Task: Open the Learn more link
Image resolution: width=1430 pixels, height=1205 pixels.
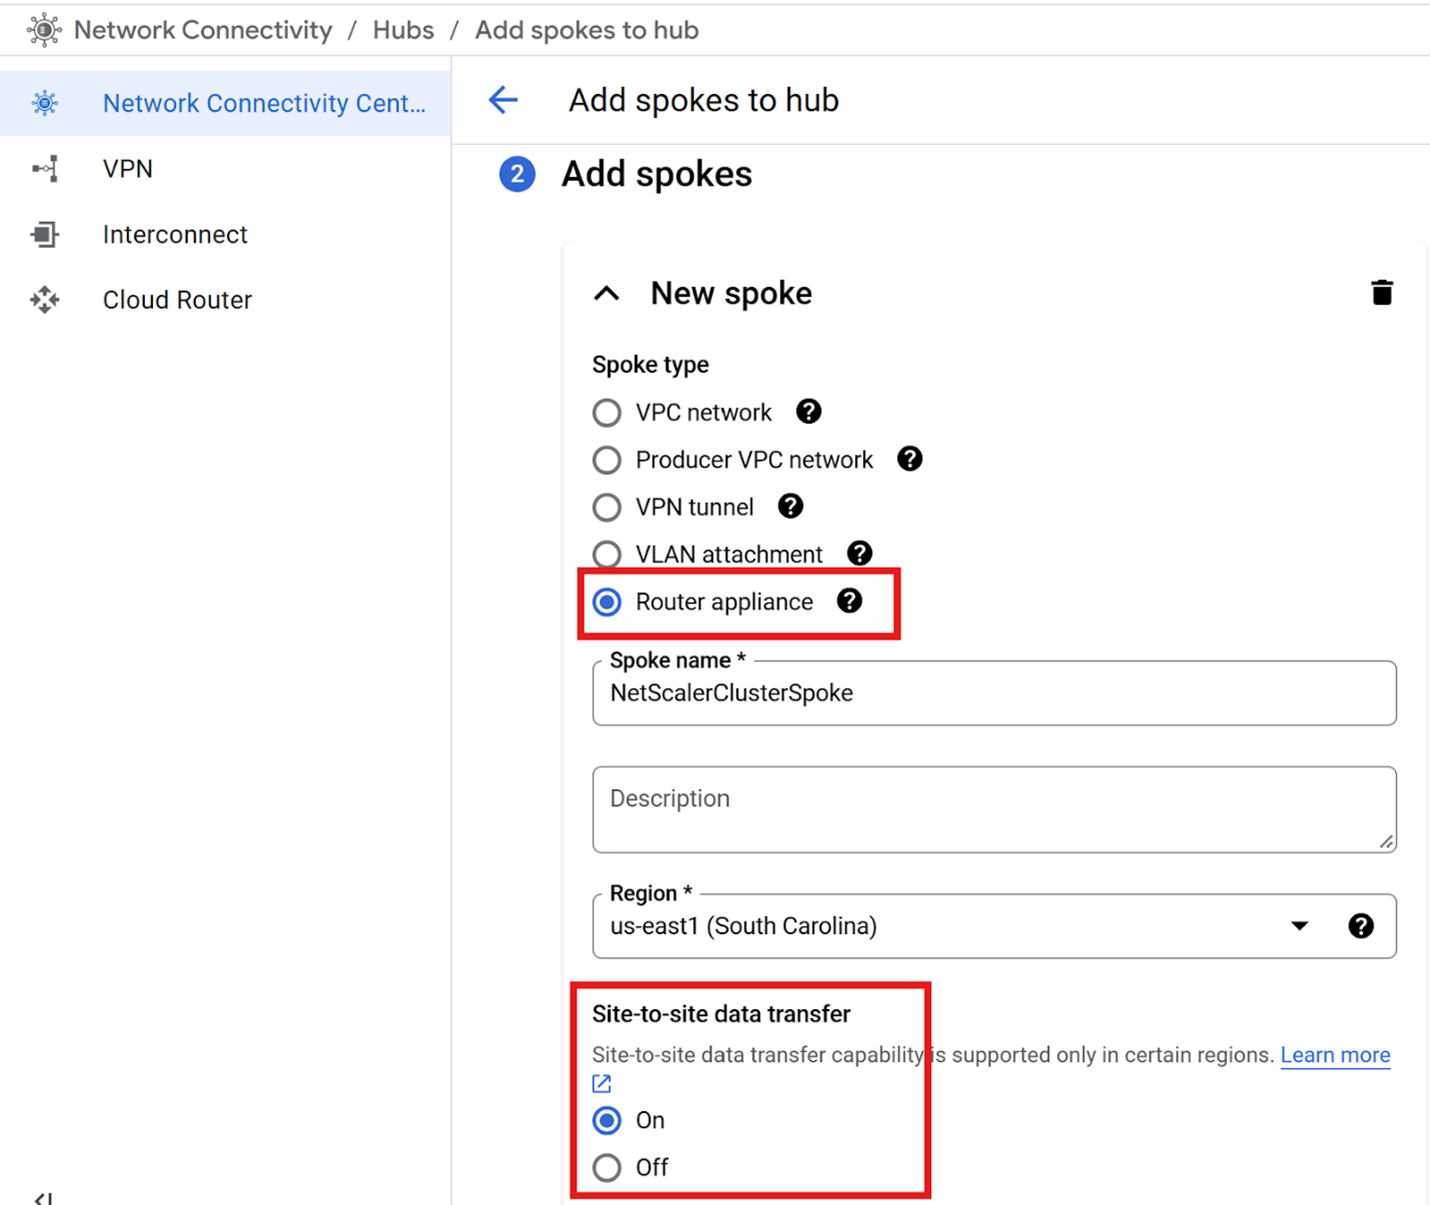Action: [x=1334, y=1055]
